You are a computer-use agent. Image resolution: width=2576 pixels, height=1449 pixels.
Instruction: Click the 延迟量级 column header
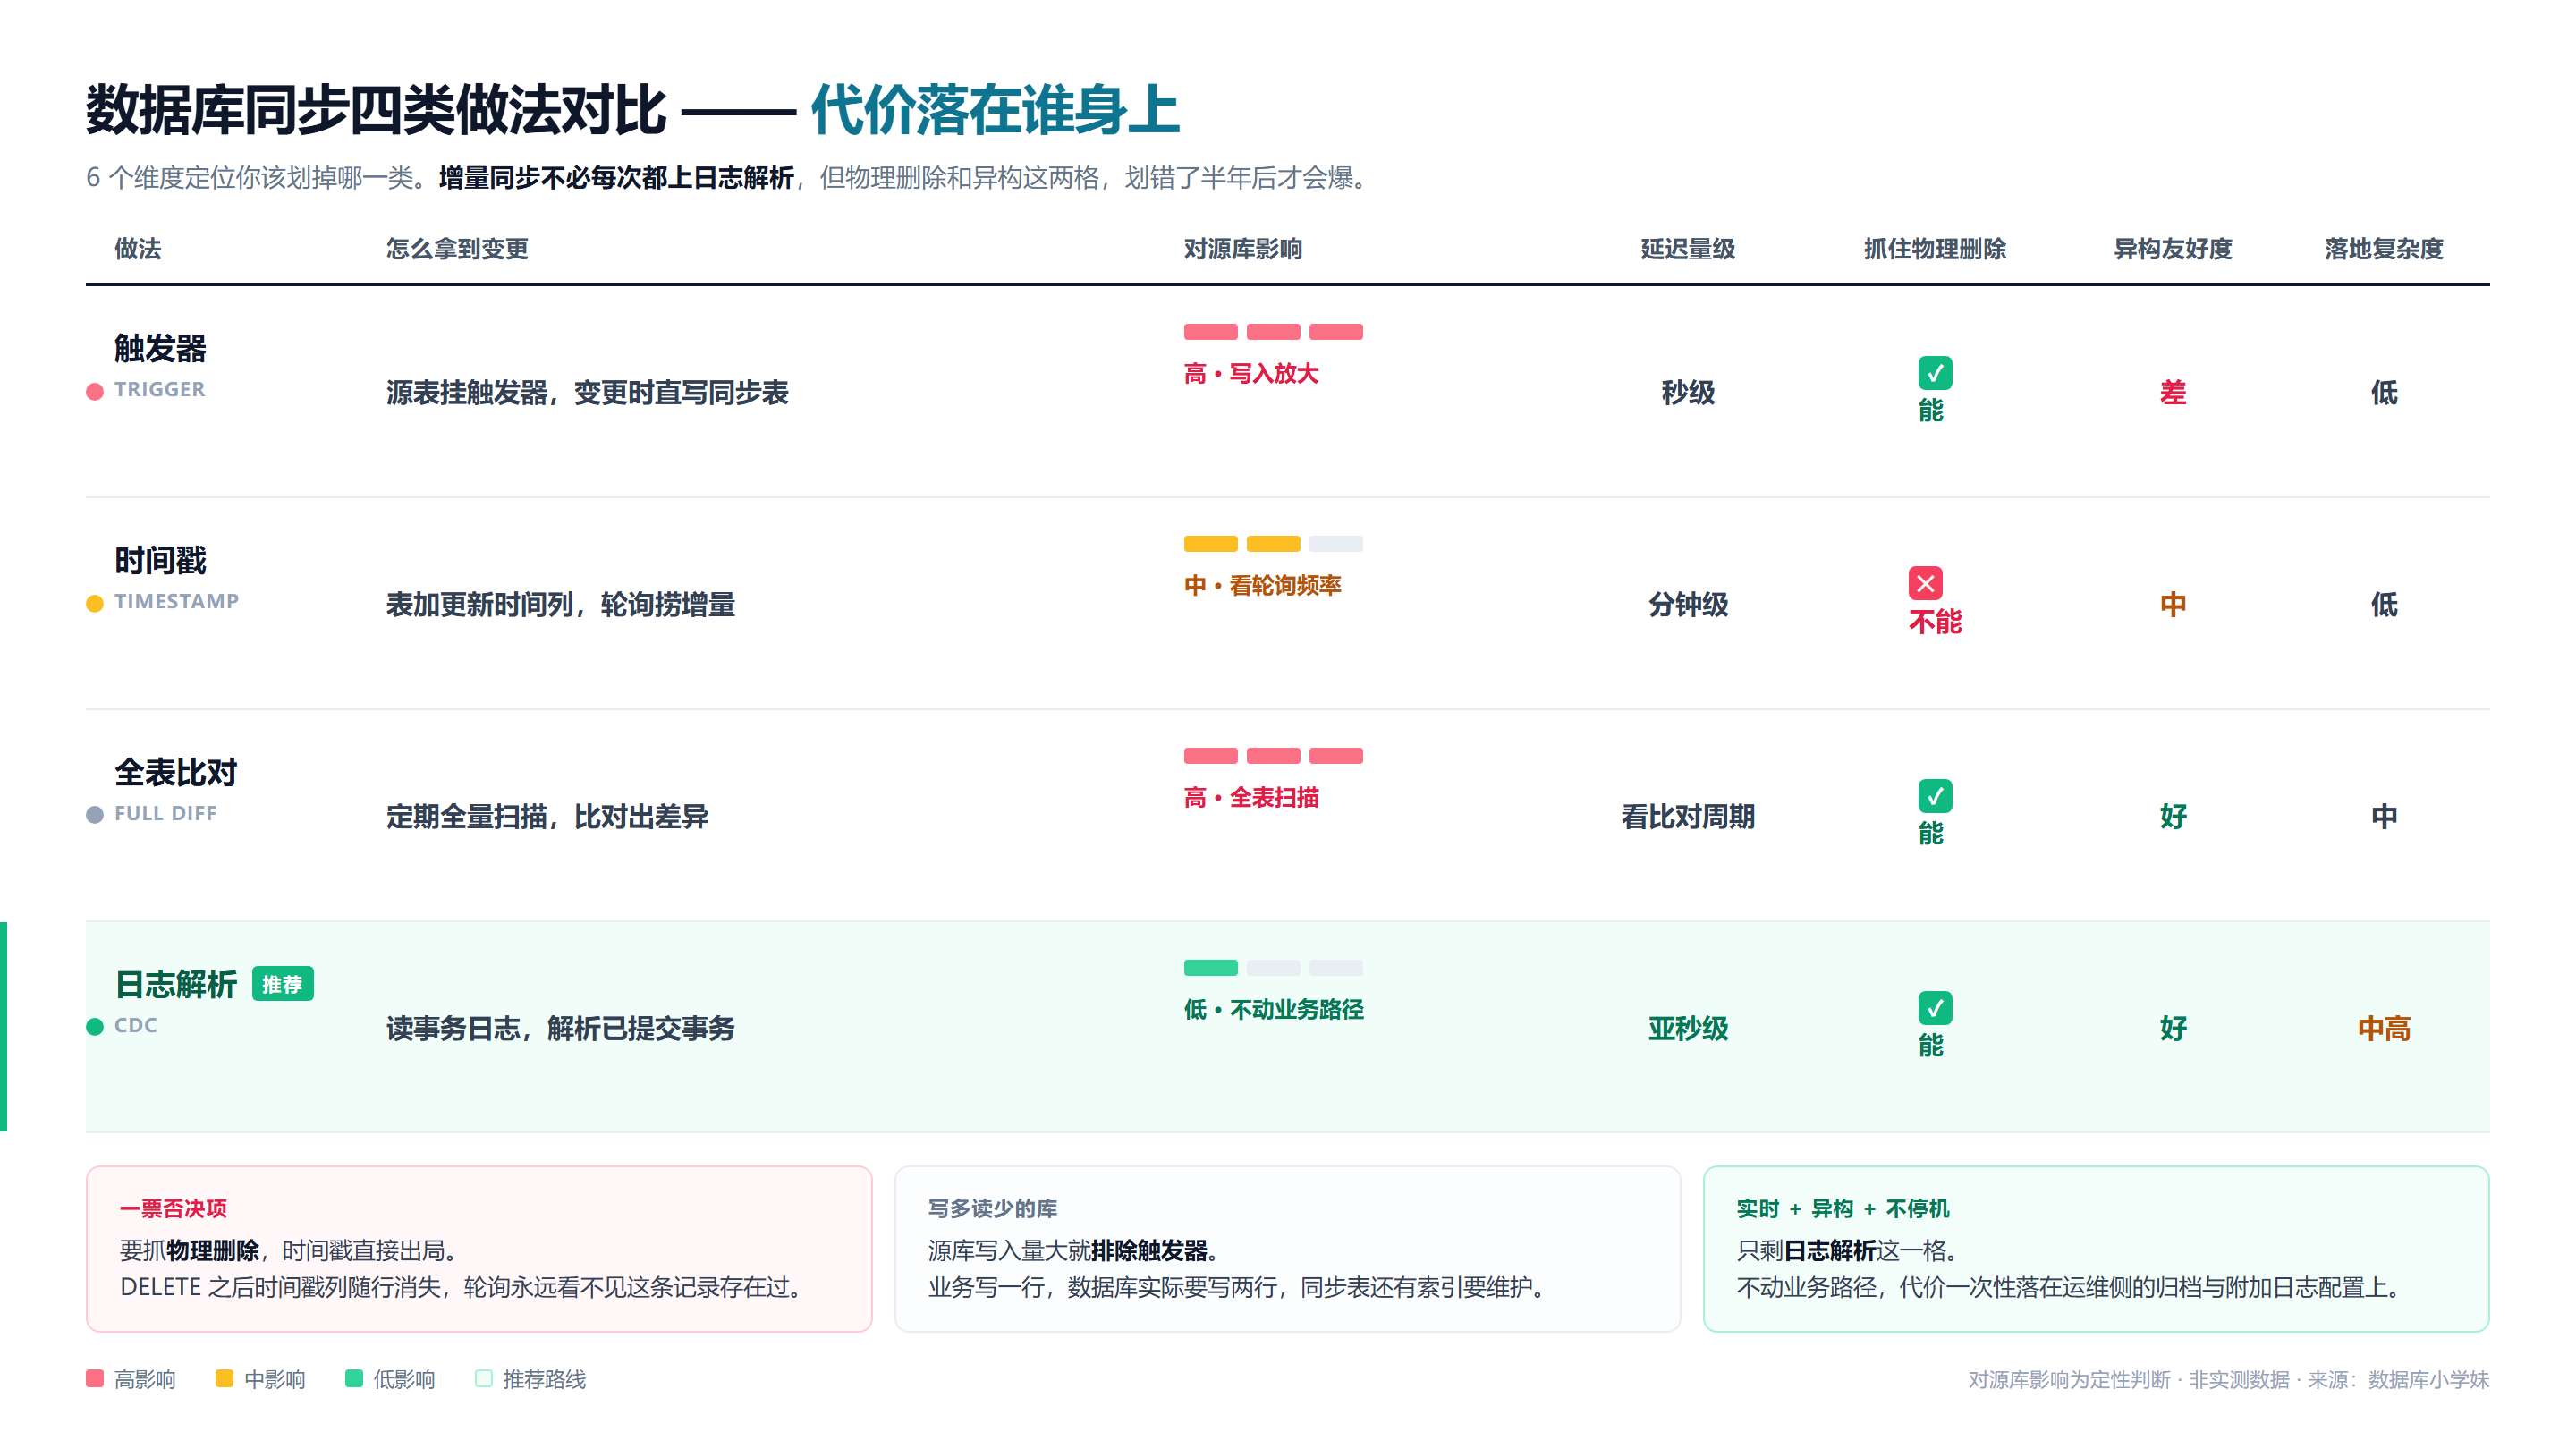coord(1688,249)
